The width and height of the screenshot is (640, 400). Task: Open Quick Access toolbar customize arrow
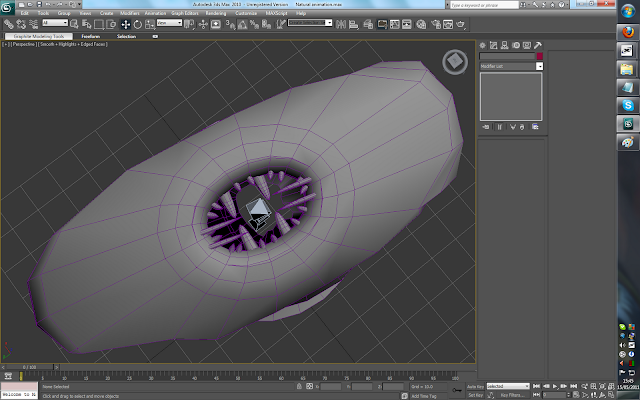click(x=79, y=4)
